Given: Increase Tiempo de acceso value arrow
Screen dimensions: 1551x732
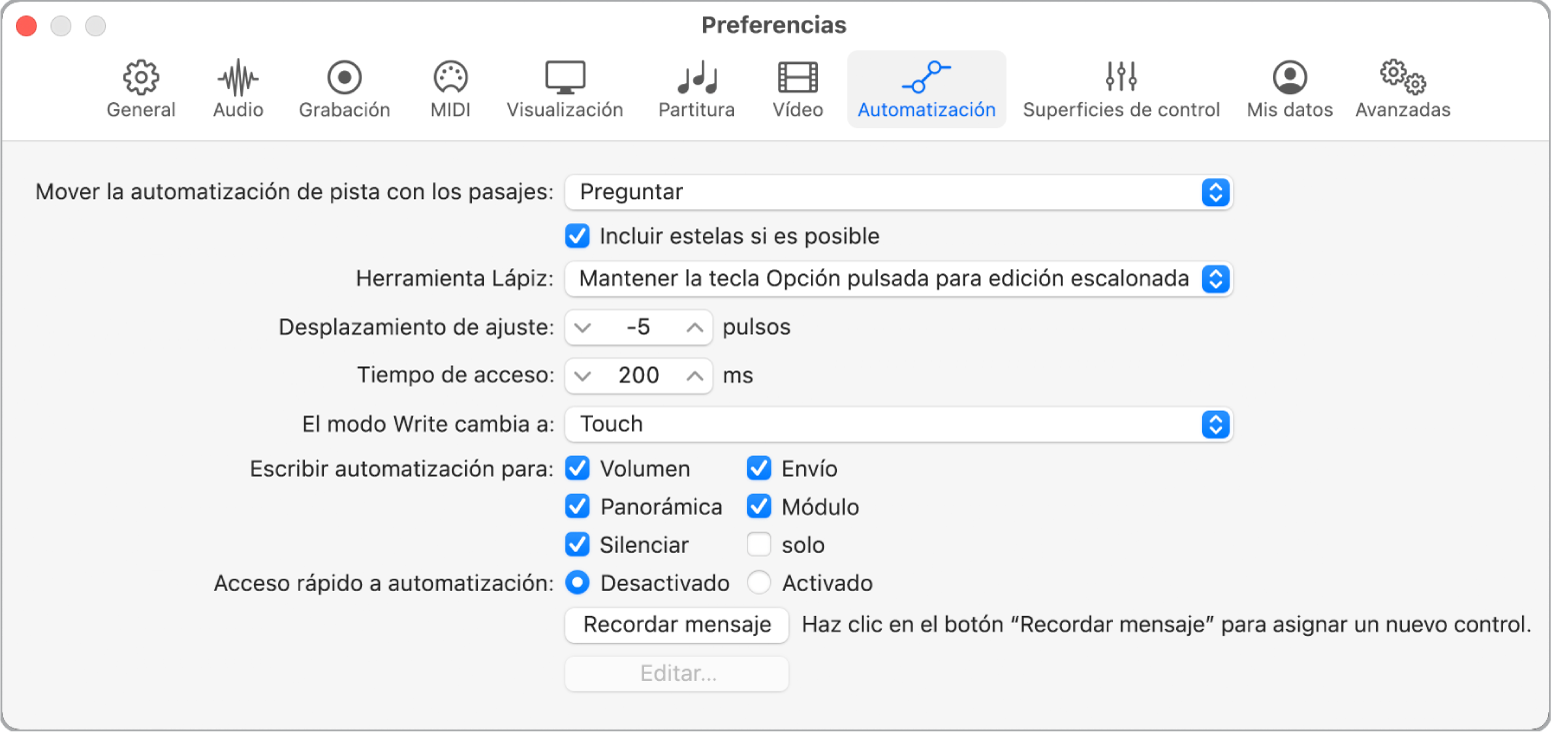Looking at the screenshot, I should tap(694, 376).
